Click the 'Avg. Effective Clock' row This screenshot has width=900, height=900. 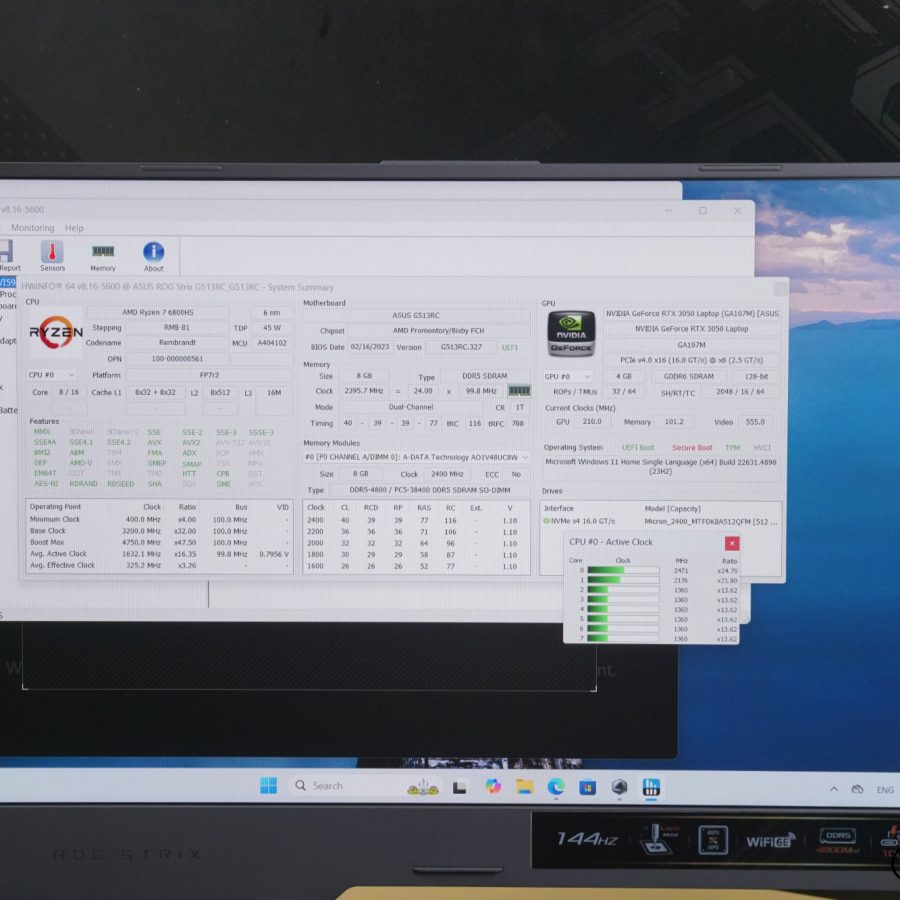(x=159, y=565)
